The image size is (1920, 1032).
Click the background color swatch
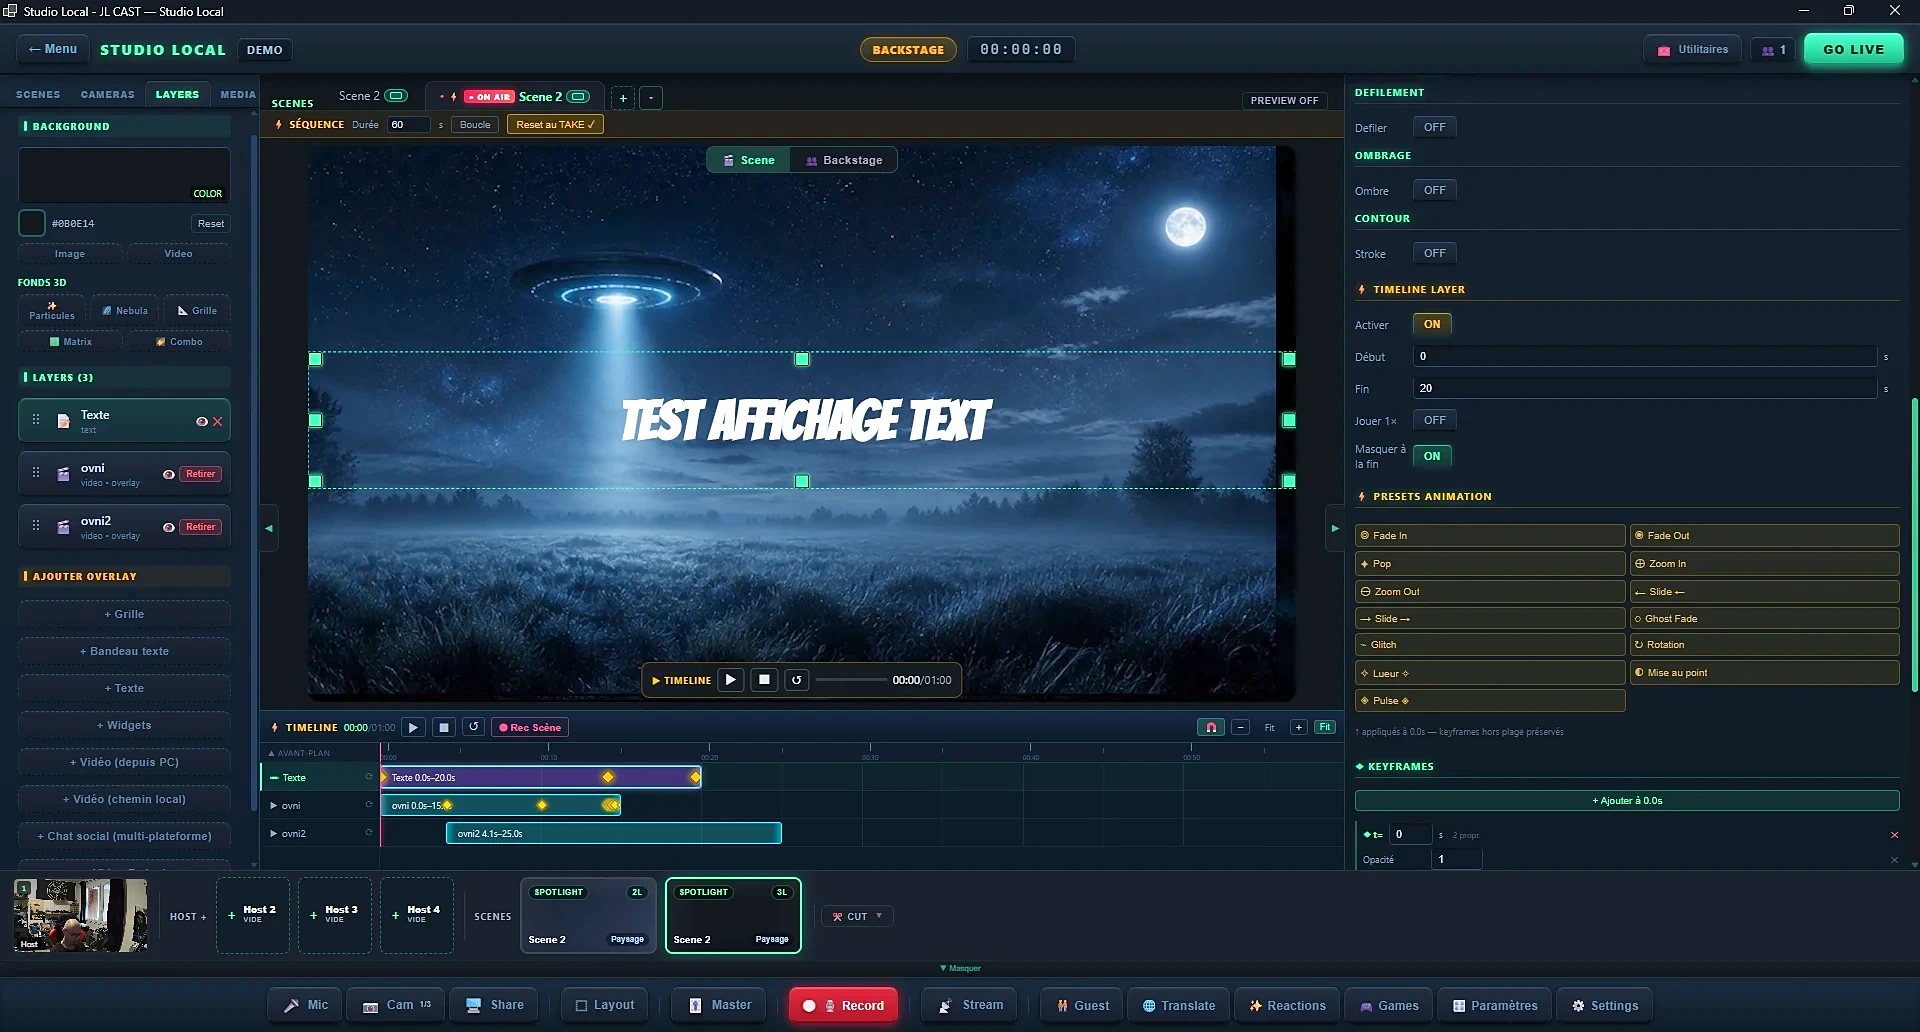[x=32, y=223]
